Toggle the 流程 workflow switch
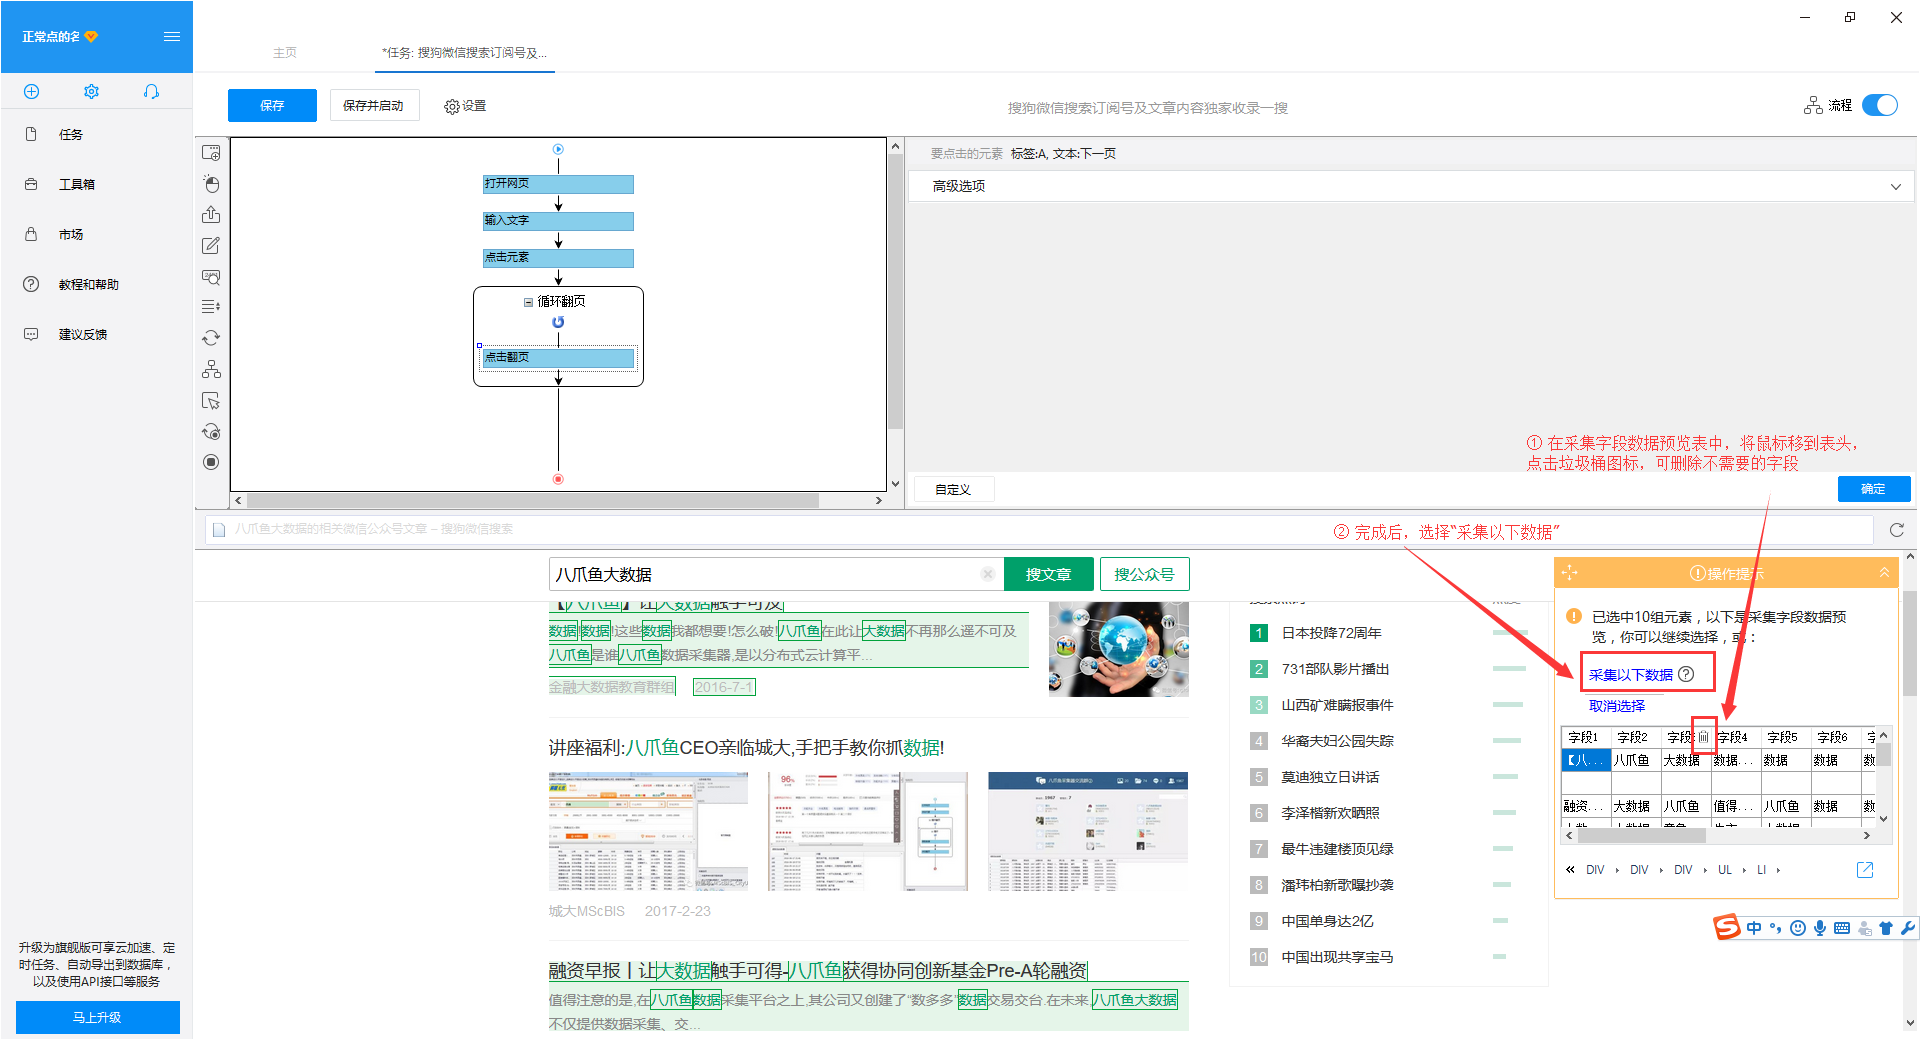1920x1040 pixels. [1880, 105]
